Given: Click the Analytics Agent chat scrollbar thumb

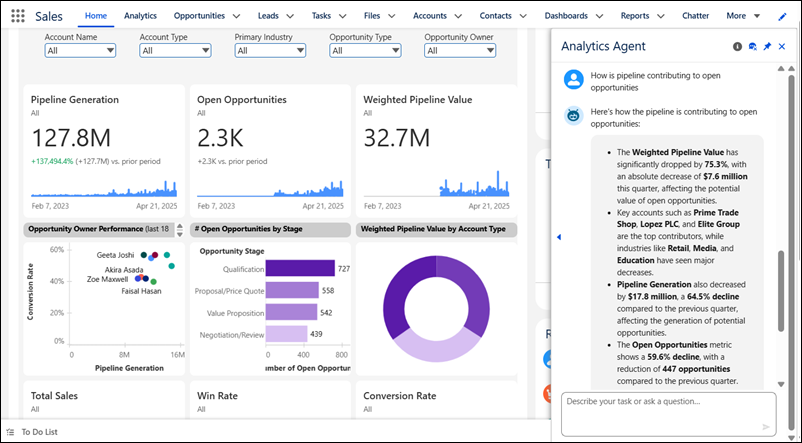Looking at the screenshot, I should pyautogui.click(x=781, y=291).
